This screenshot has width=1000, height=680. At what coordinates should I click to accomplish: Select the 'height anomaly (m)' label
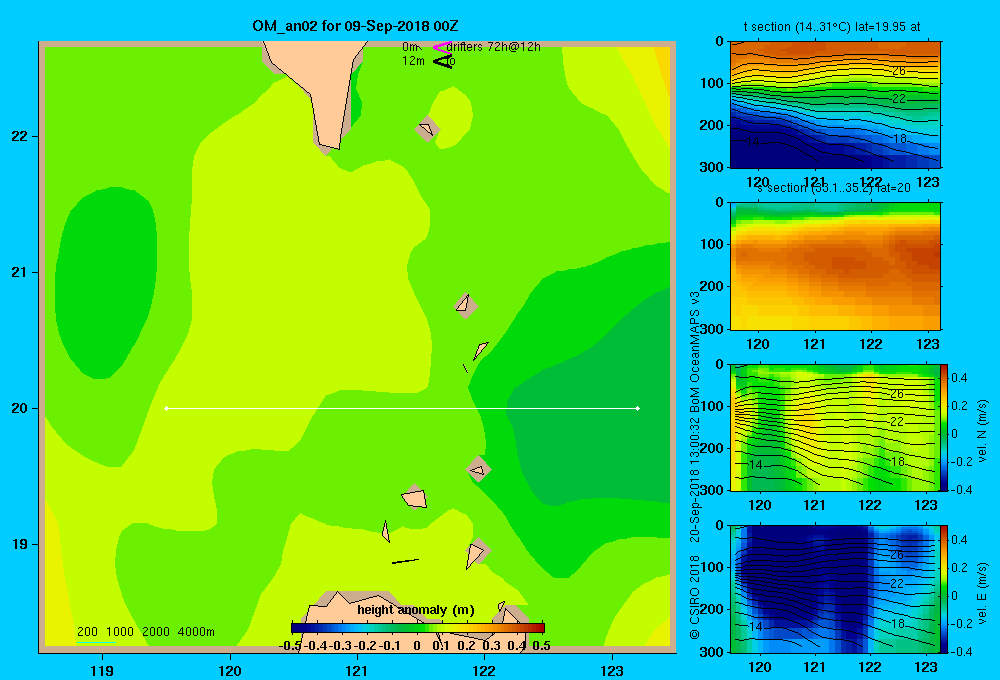416,610
